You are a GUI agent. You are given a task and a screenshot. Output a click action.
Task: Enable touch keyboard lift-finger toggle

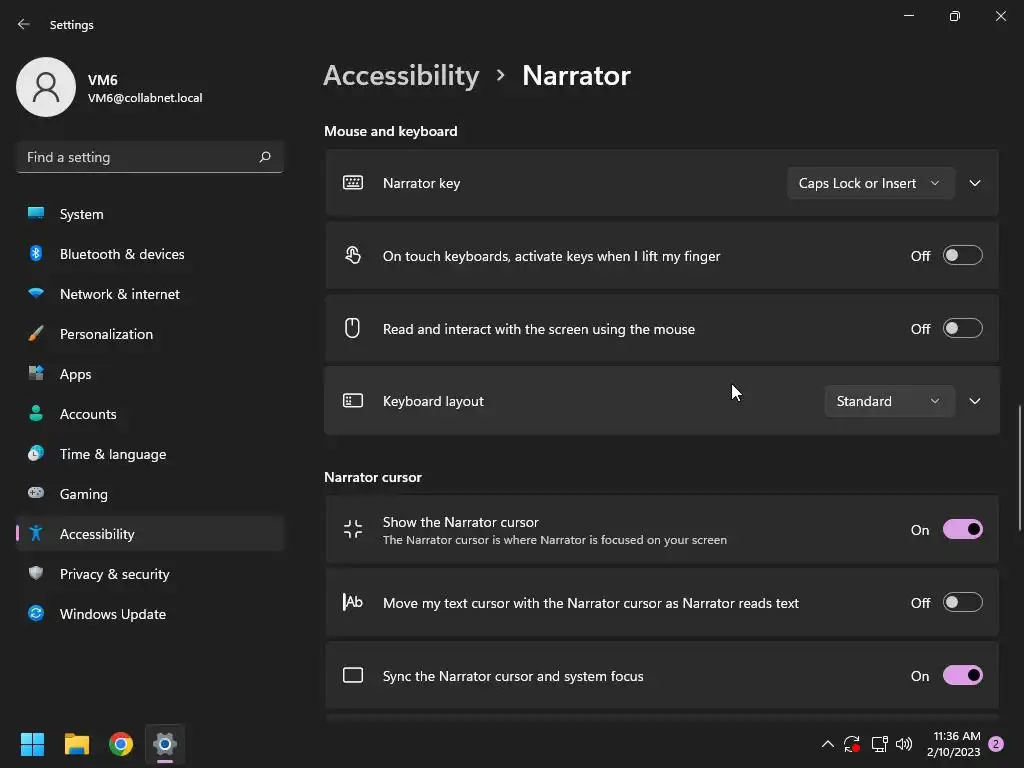[x=962, y=256]
